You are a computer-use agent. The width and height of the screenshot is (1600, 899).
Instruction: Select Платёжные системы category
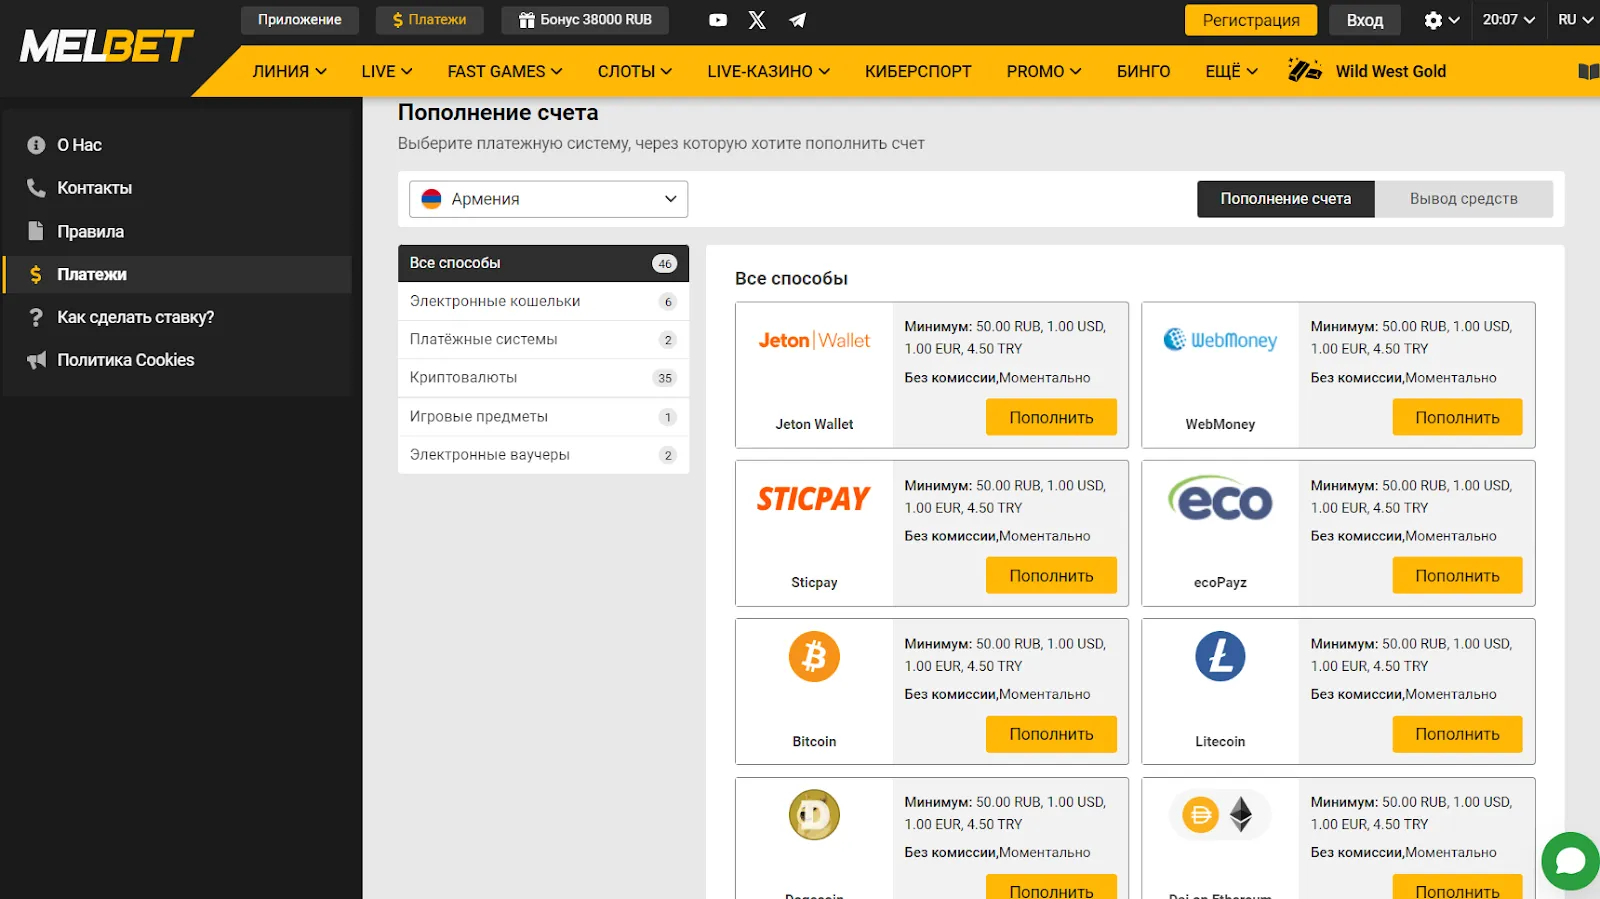coord(543,340)
